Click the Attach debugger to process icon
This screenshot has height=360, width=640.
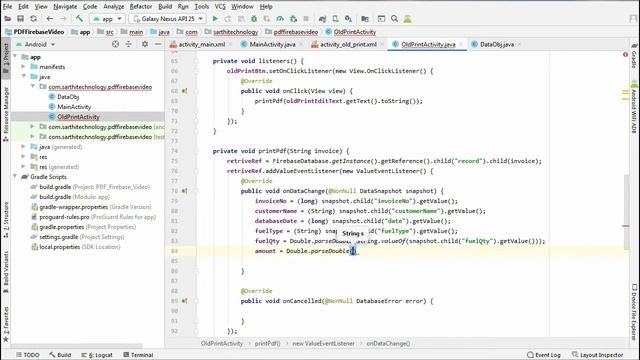pyautogui.click(x=293, y=19)
